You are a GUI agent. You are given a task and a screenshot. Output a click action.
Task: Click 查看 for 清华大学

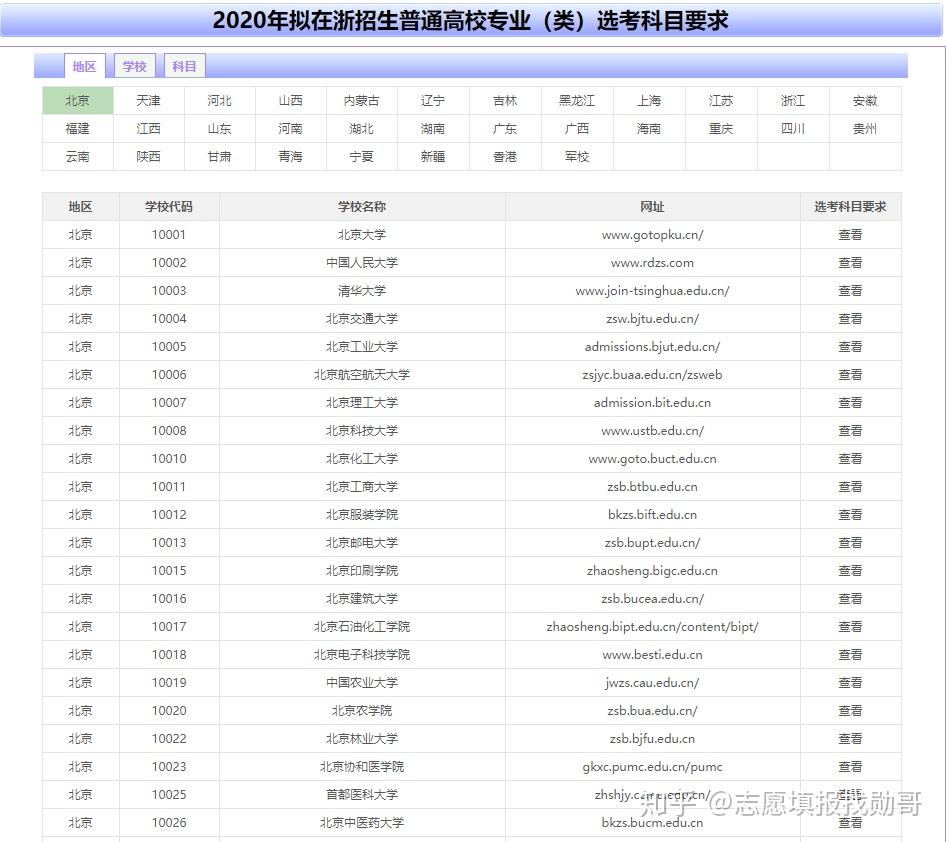point(850,291)
